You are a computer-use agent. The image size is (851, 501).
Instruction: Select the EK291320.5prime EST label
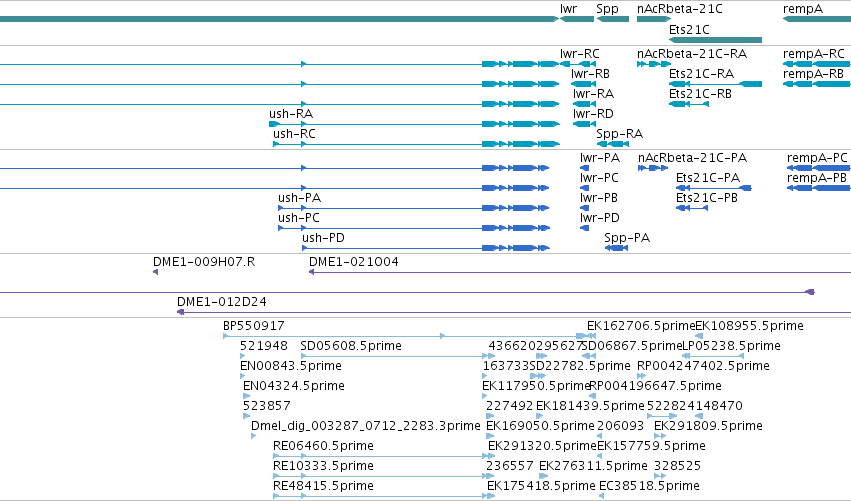tap(542, 446)
